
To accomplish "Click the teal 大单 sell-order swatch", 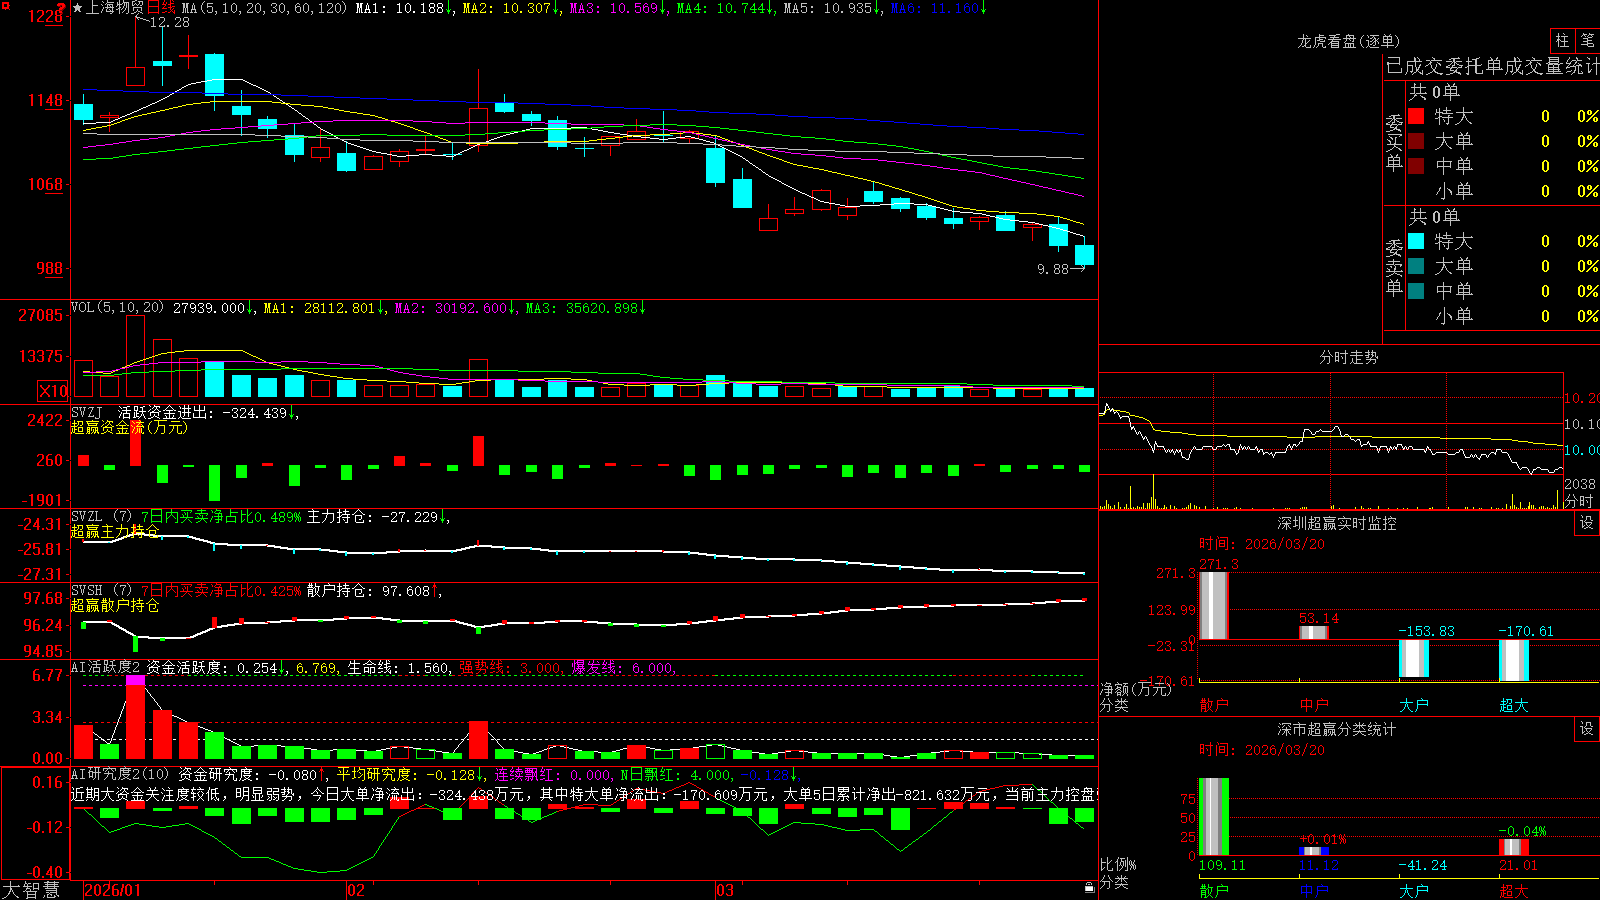I will (1416, 266).
